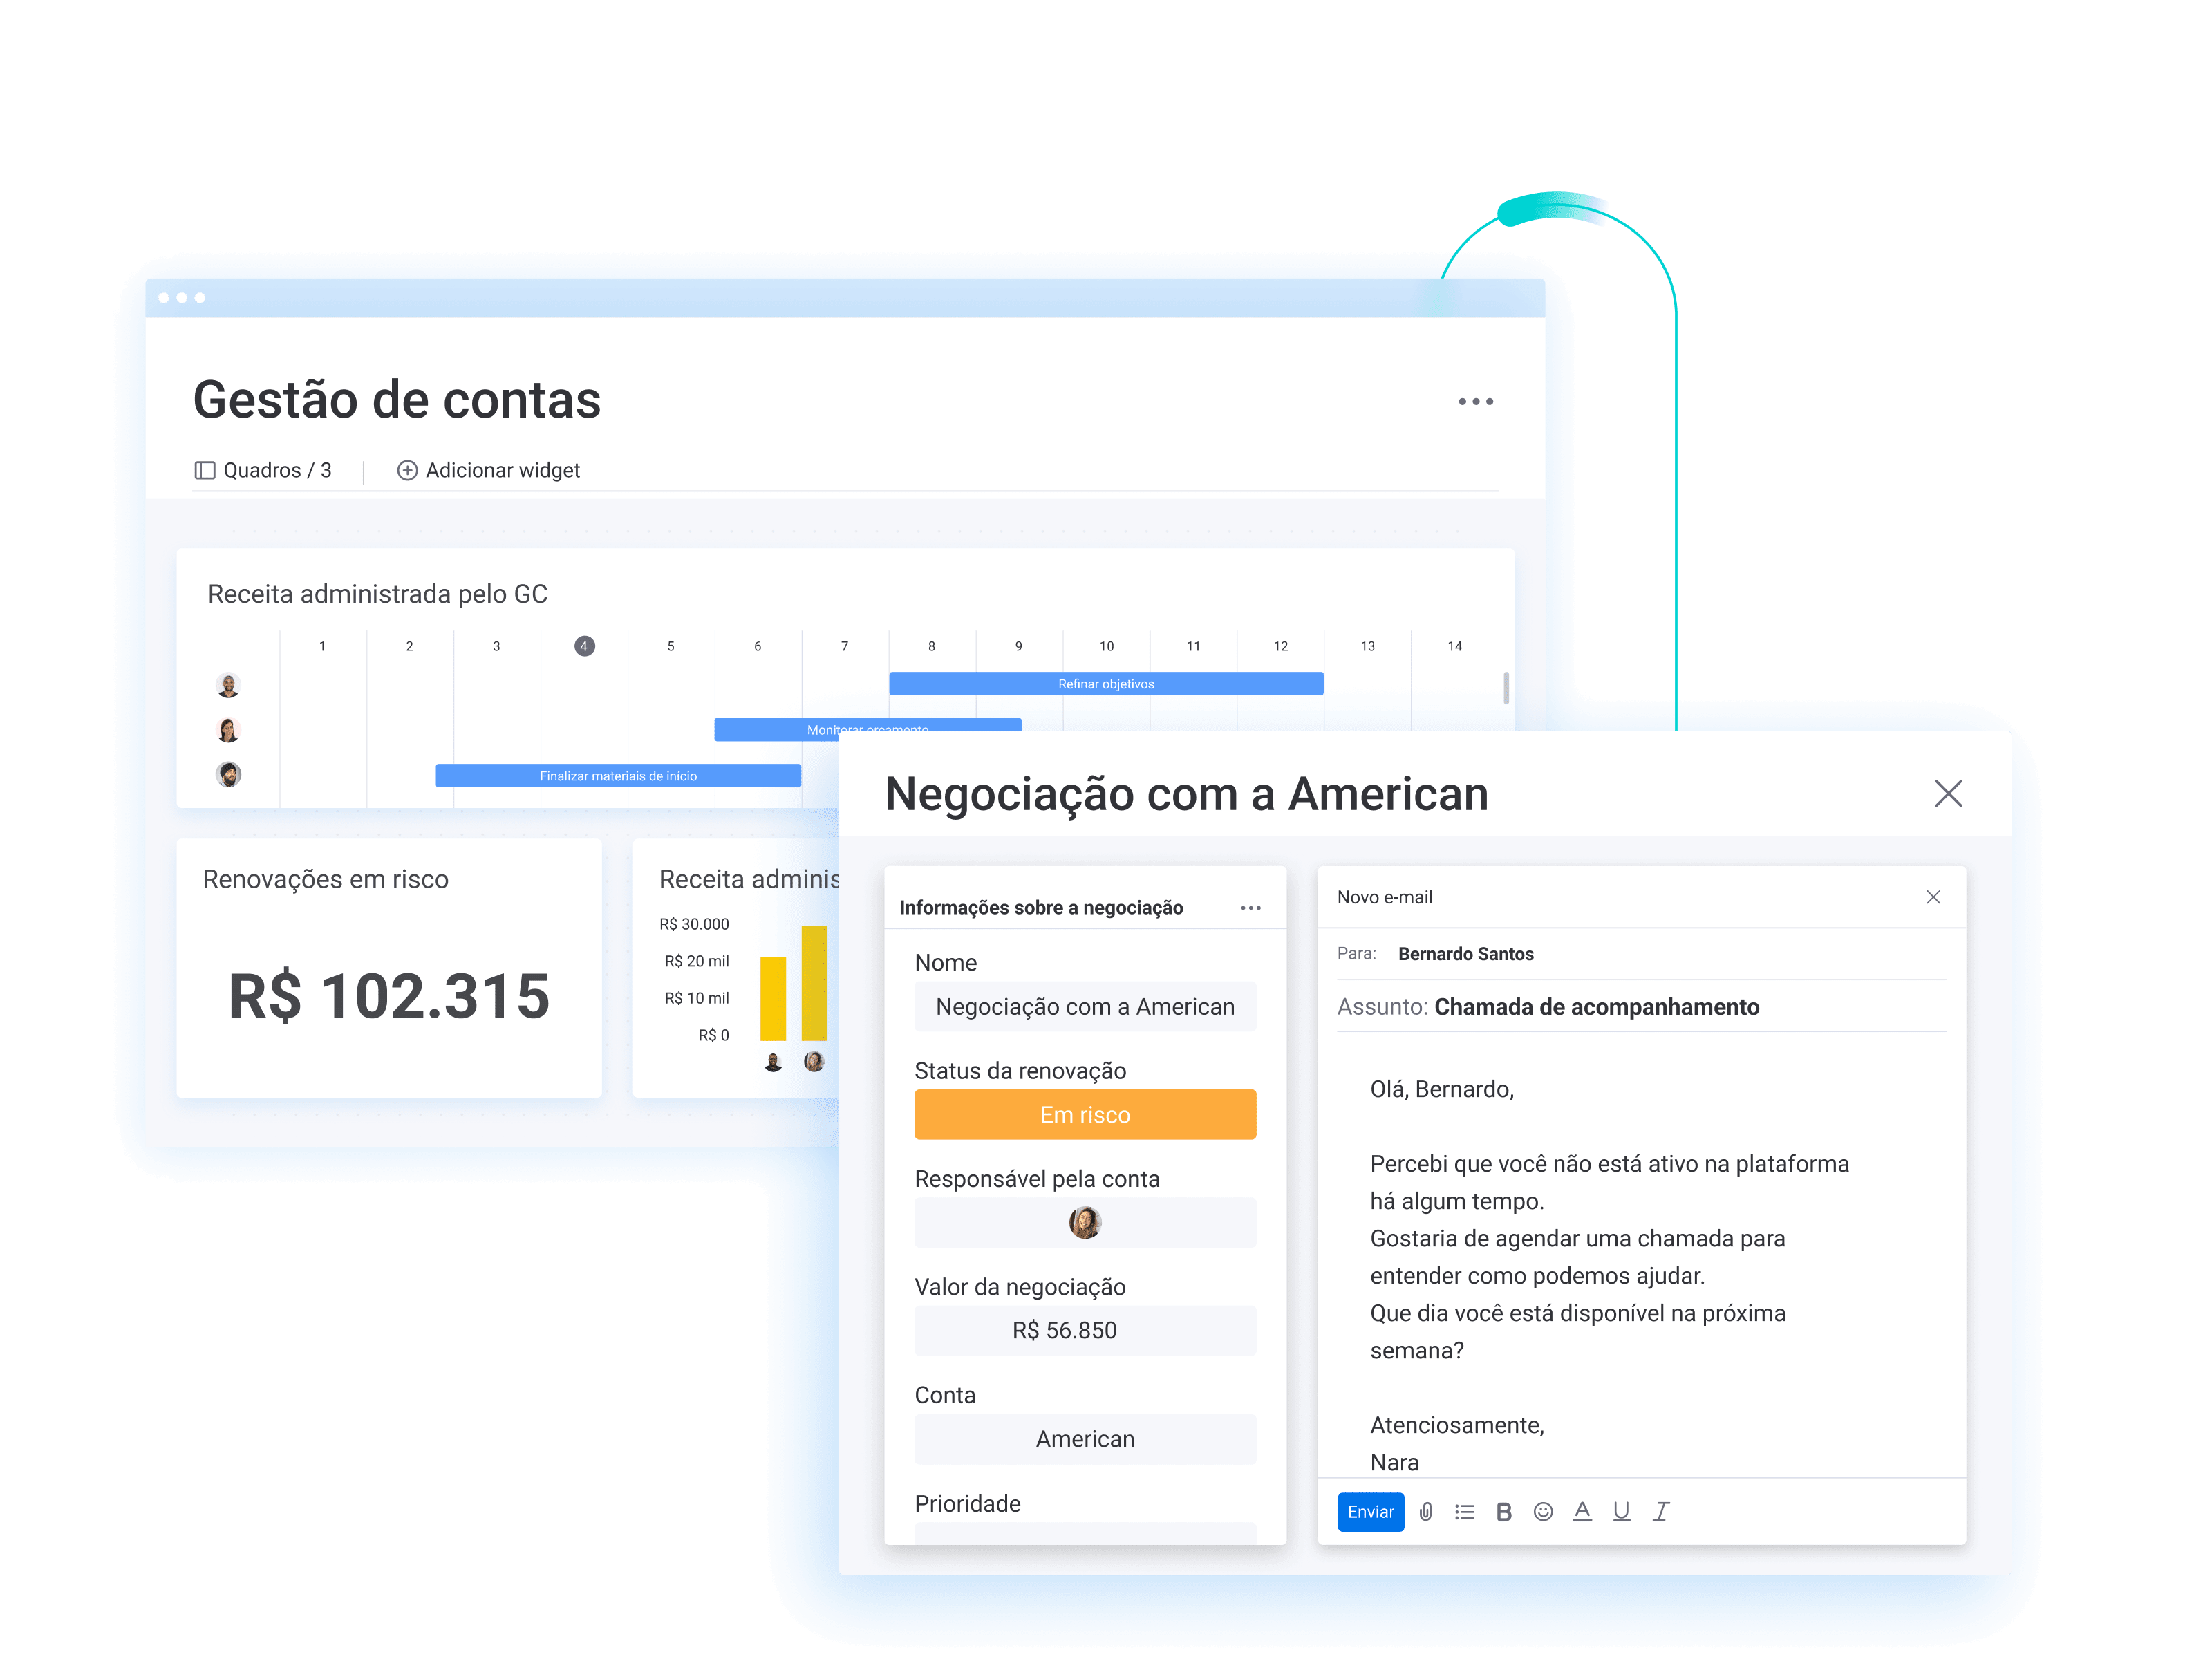Screen dimensions: 2212x1659
Task: Click the Assunto input field in email
Action: point(1639,1007)
